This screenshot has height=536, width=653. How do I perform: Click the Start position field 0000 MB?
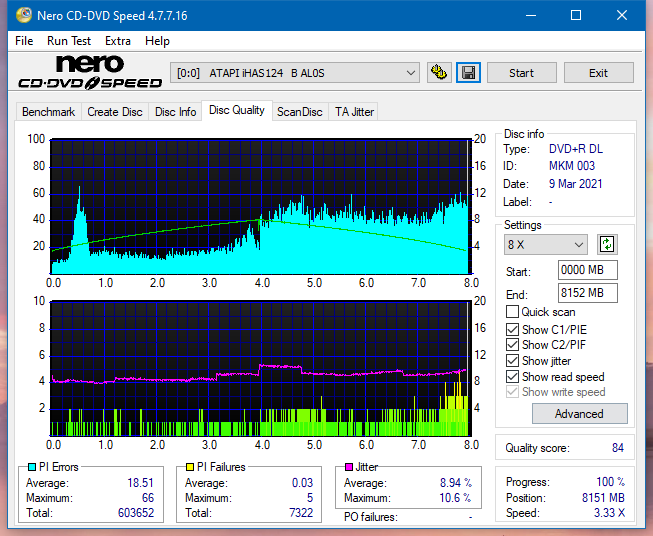pyautogui.click(x=587, y=270)
